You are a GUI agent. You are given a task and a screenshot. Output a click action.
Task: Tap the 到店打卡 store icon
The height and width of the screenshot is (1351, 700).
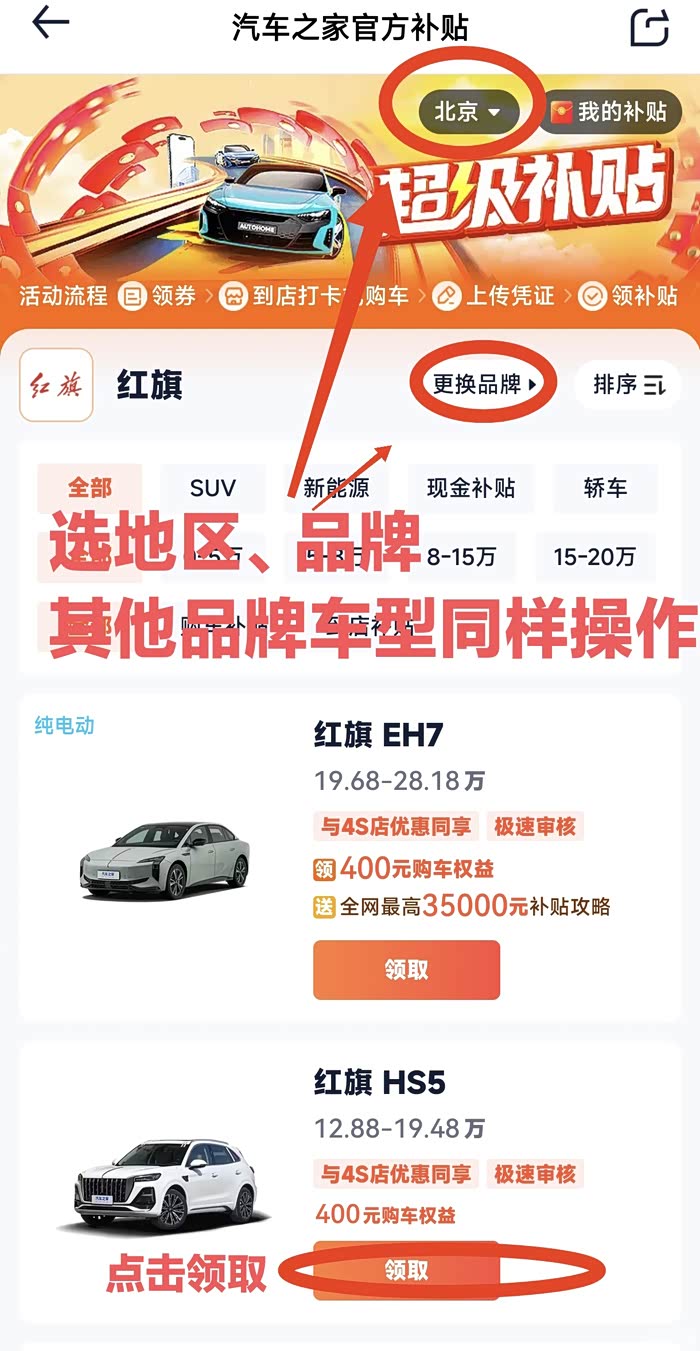point(235,296)
